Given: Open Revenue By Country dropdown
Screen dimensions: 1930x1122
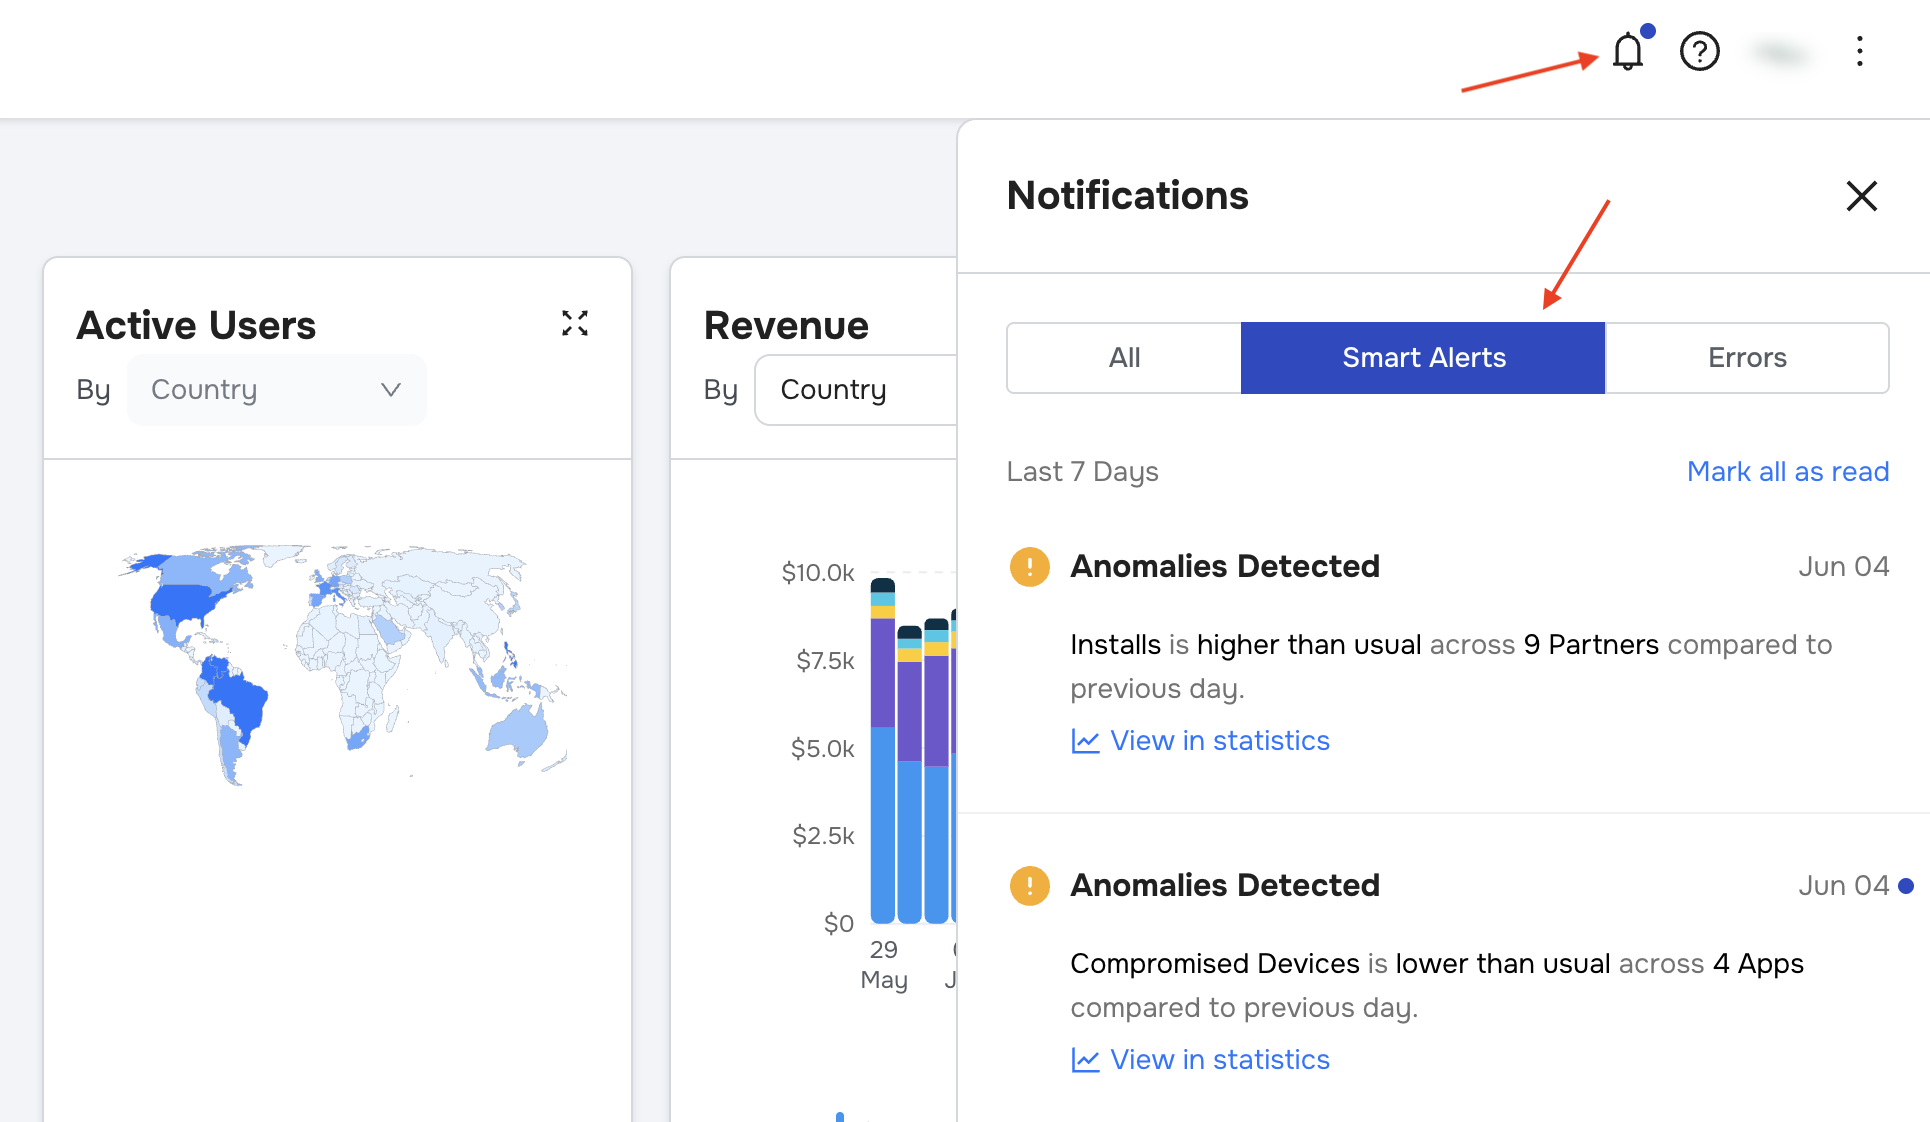Looking at the screenshot, I should (856, 389).
